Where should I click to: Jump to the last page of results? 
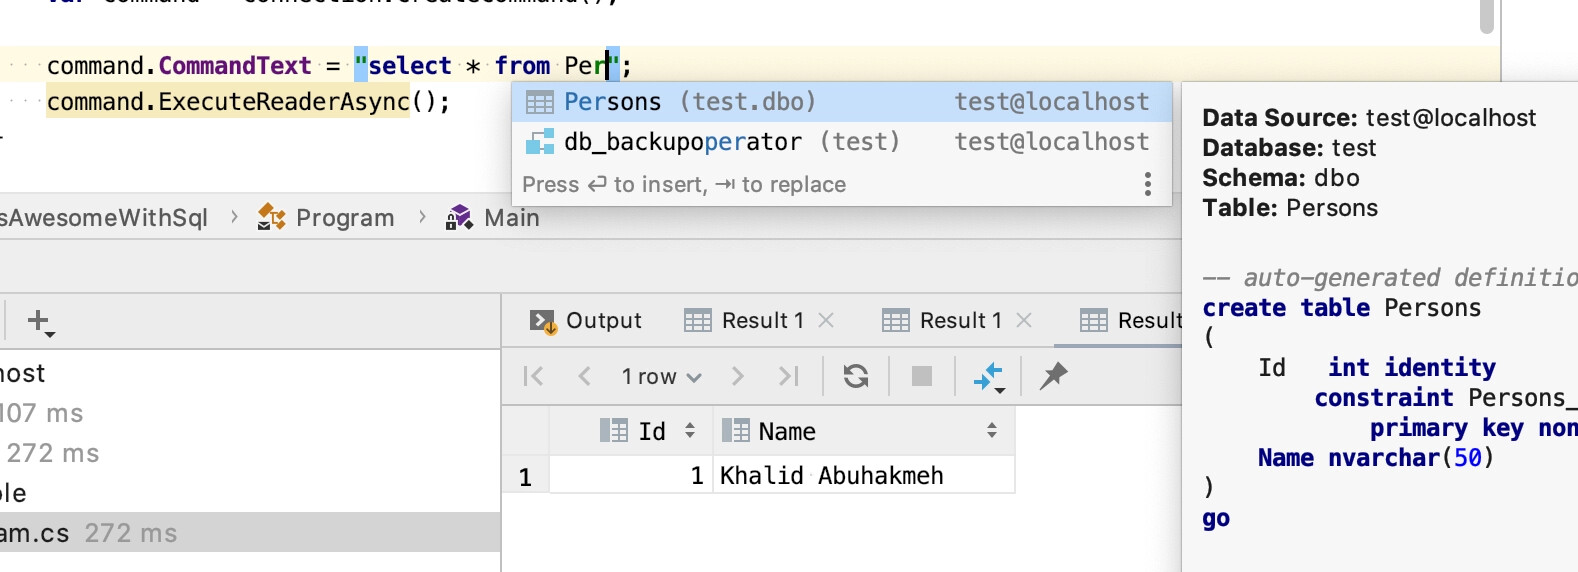(789, 376)
